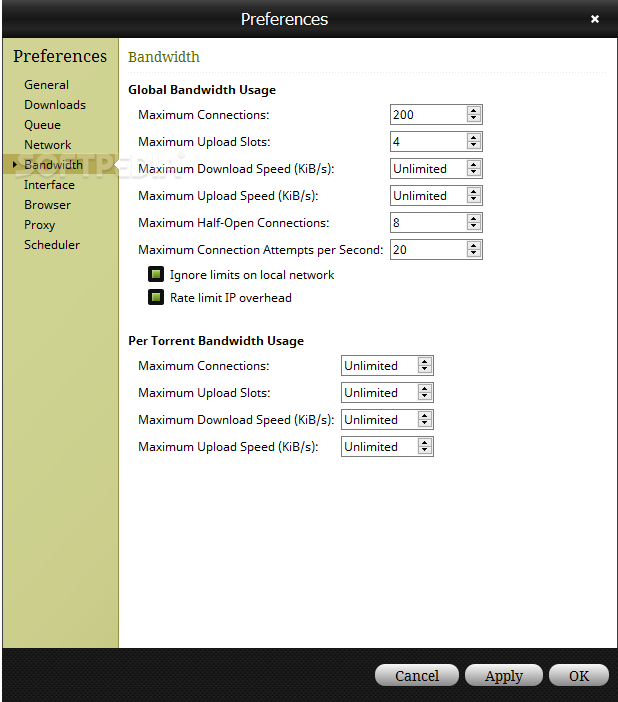Decrease global Maximum Upload Speed value
The width and height of the screenshot is (618, 702).
473,199
